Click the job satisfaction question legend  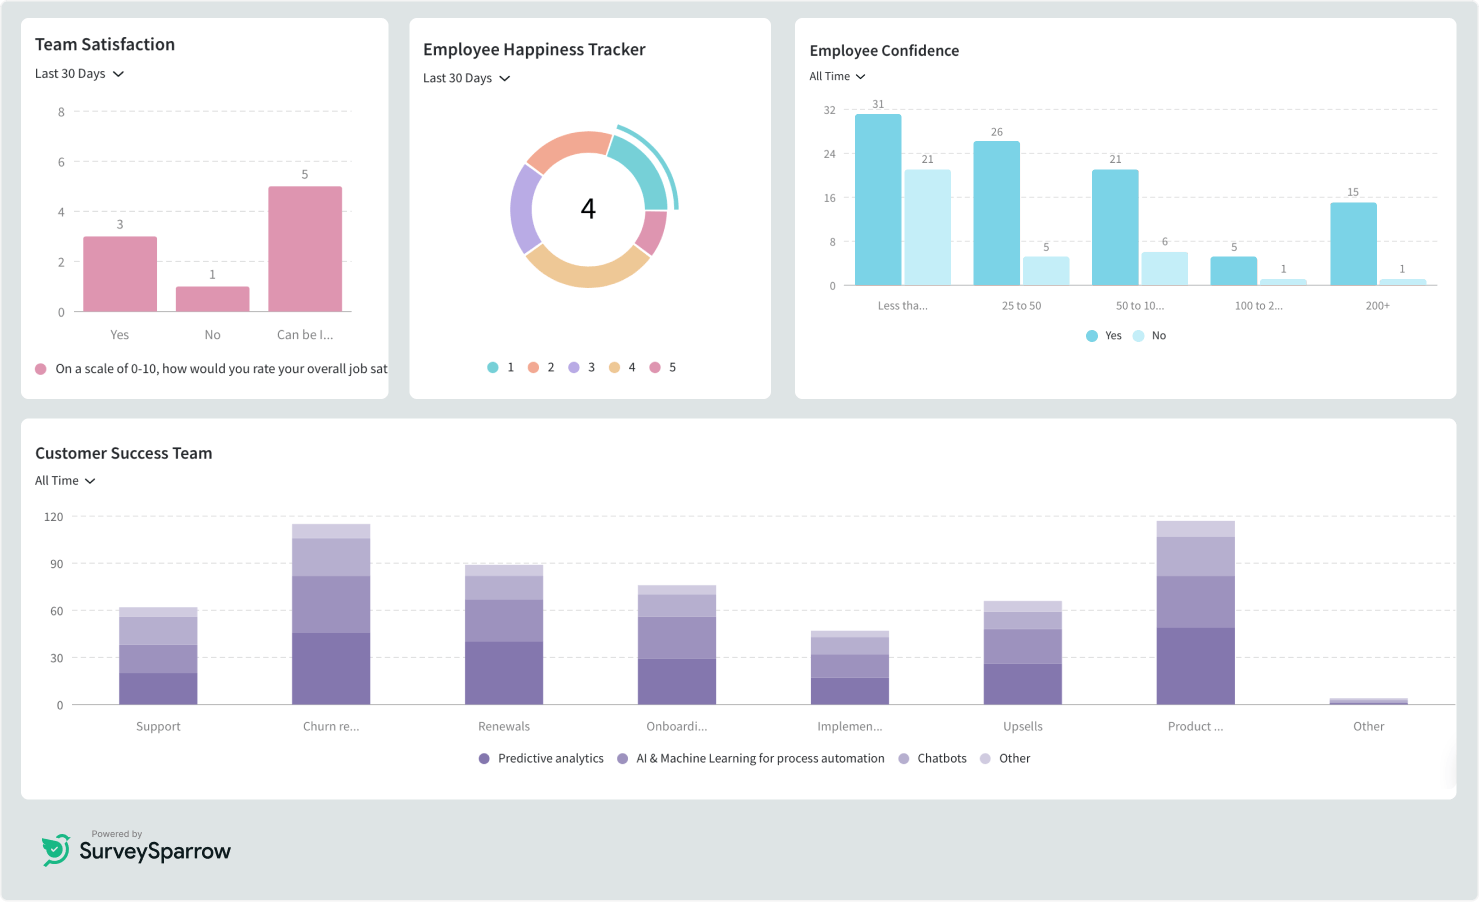click(211, 369)
